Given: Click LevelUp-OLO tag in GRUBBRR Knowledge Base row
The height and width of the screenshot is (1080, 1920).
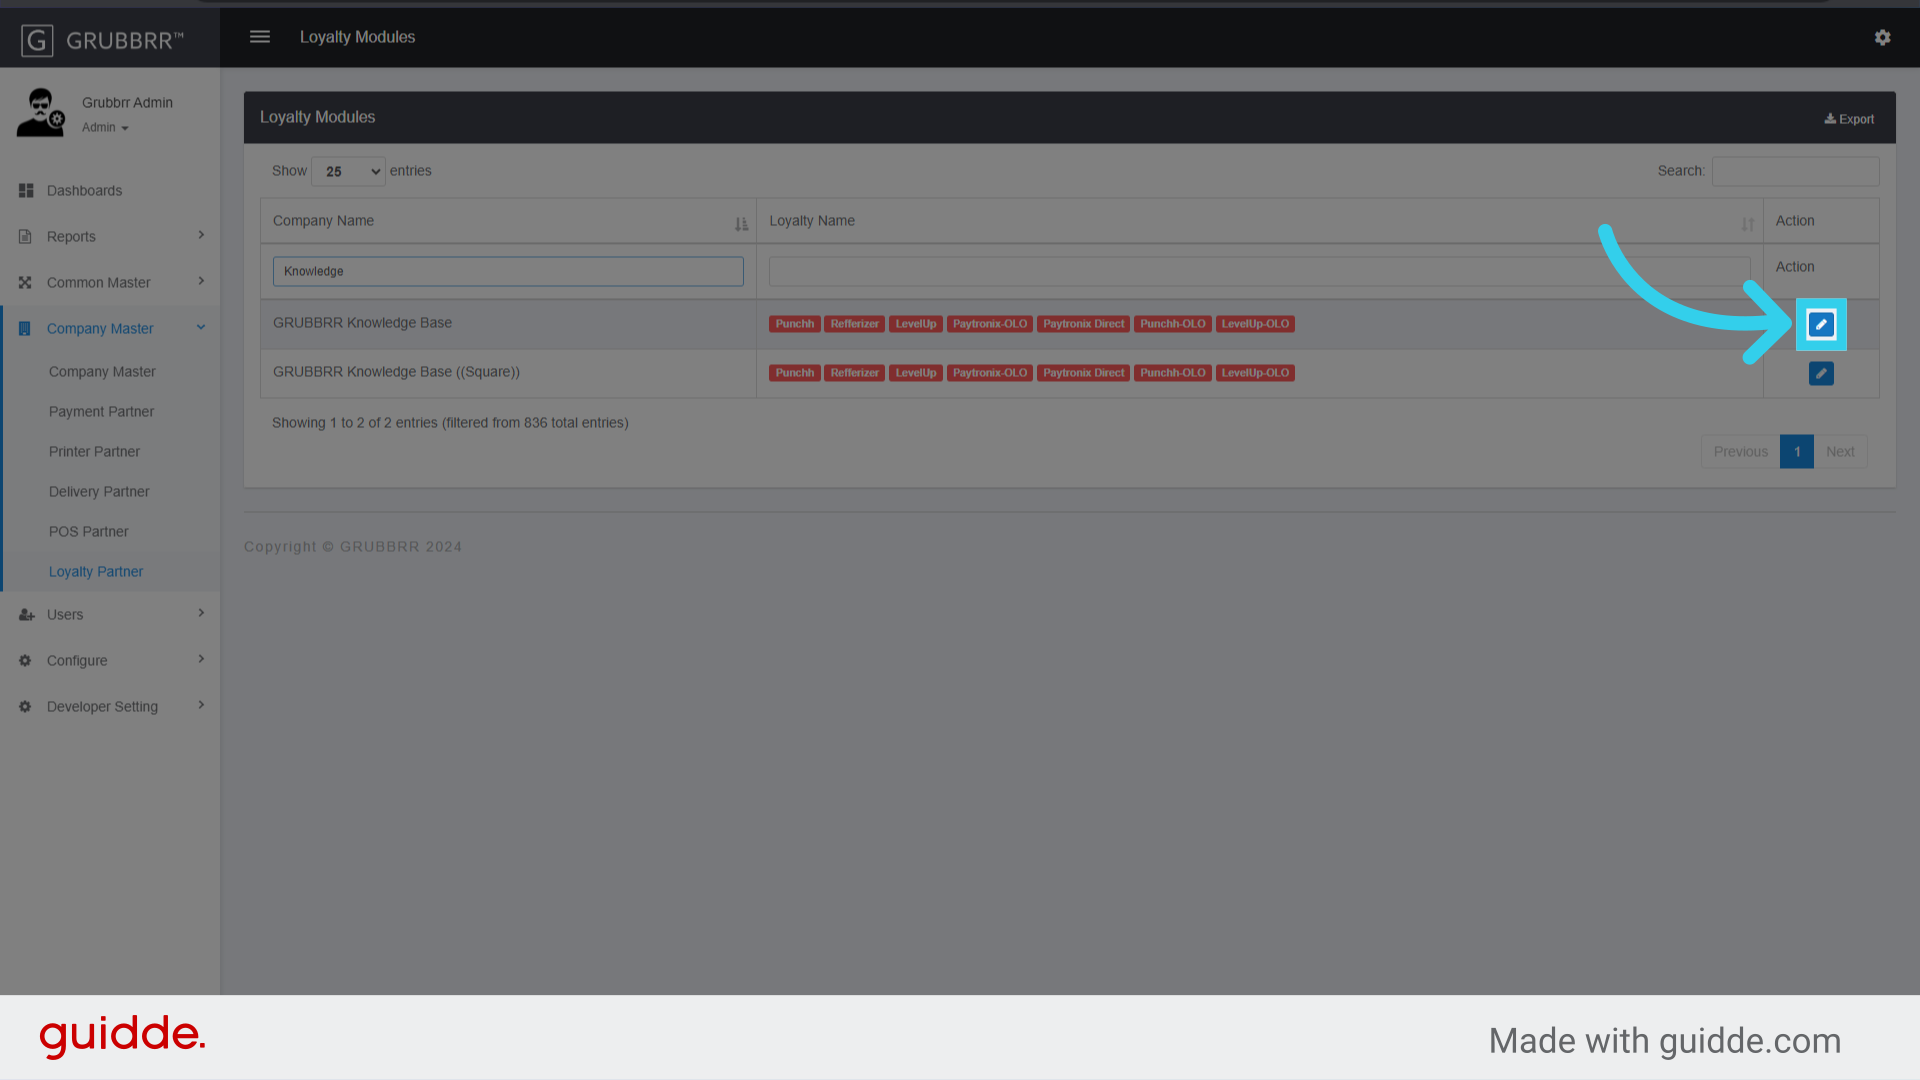Looking at the screenshot, I should [x=1255, y=324].
